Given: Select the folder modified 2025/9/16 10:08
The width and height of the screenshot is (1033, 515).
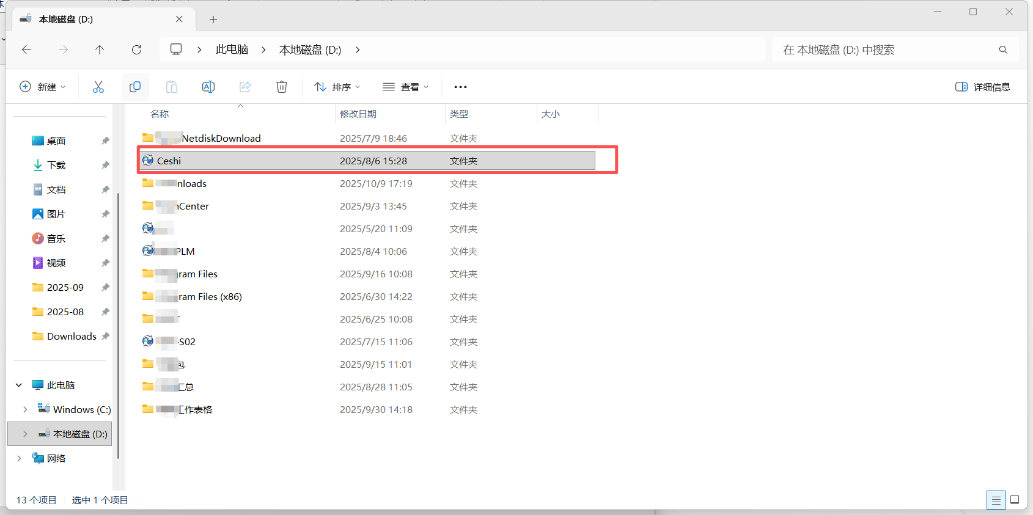Looking at the screenshot, I should tap(368, 273).
